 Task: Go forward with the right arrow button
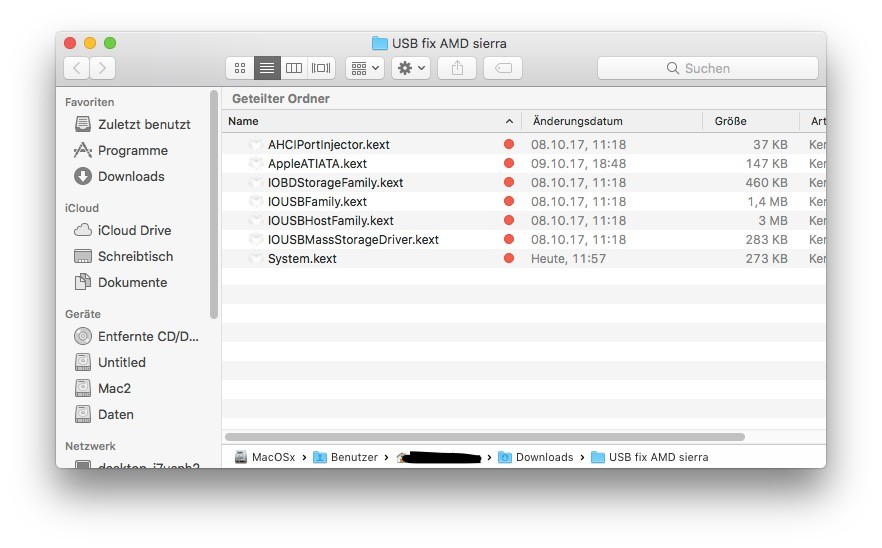click(x=102, y=68)
